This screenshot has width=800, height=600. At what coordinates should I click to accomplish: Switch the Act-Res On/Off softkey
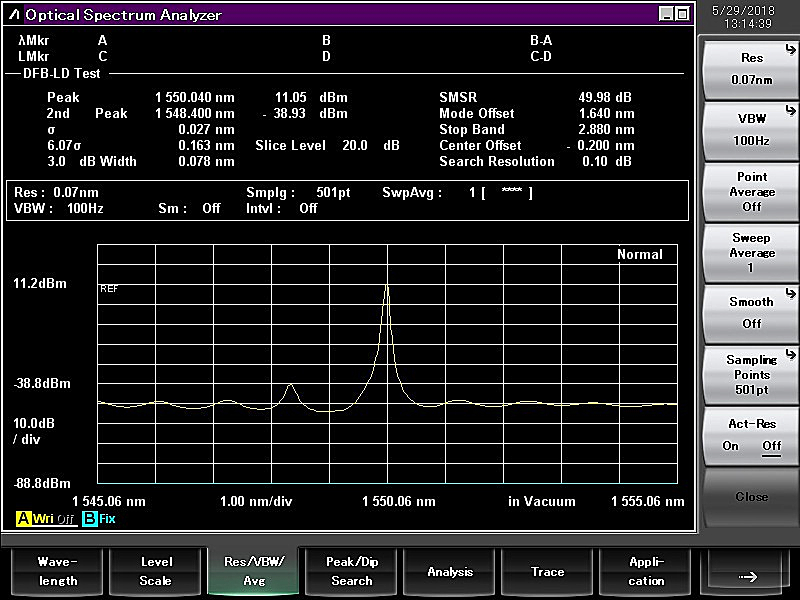pyautogui.click(x=751, y=435)
